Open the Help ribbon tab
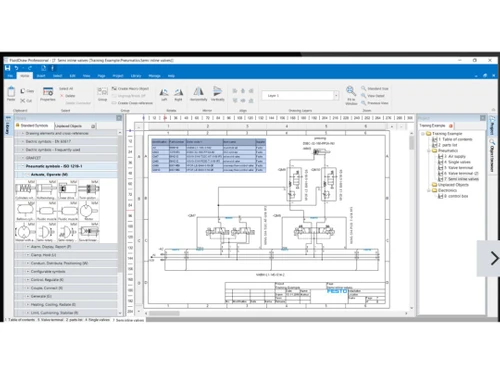The width and height of the screenshot is (500, 375). (x=171, y=76)
